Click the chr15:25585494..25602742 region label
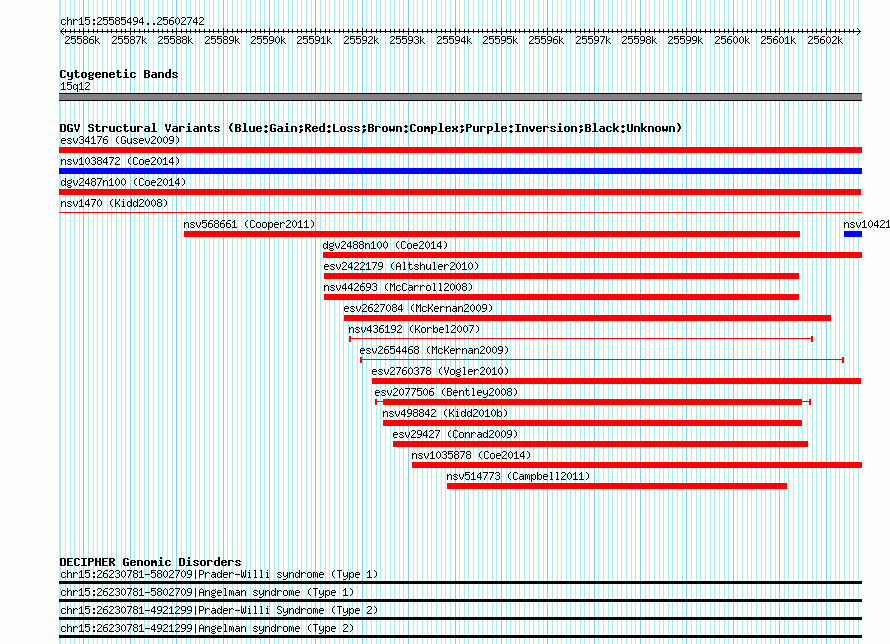 coord(132,21)
